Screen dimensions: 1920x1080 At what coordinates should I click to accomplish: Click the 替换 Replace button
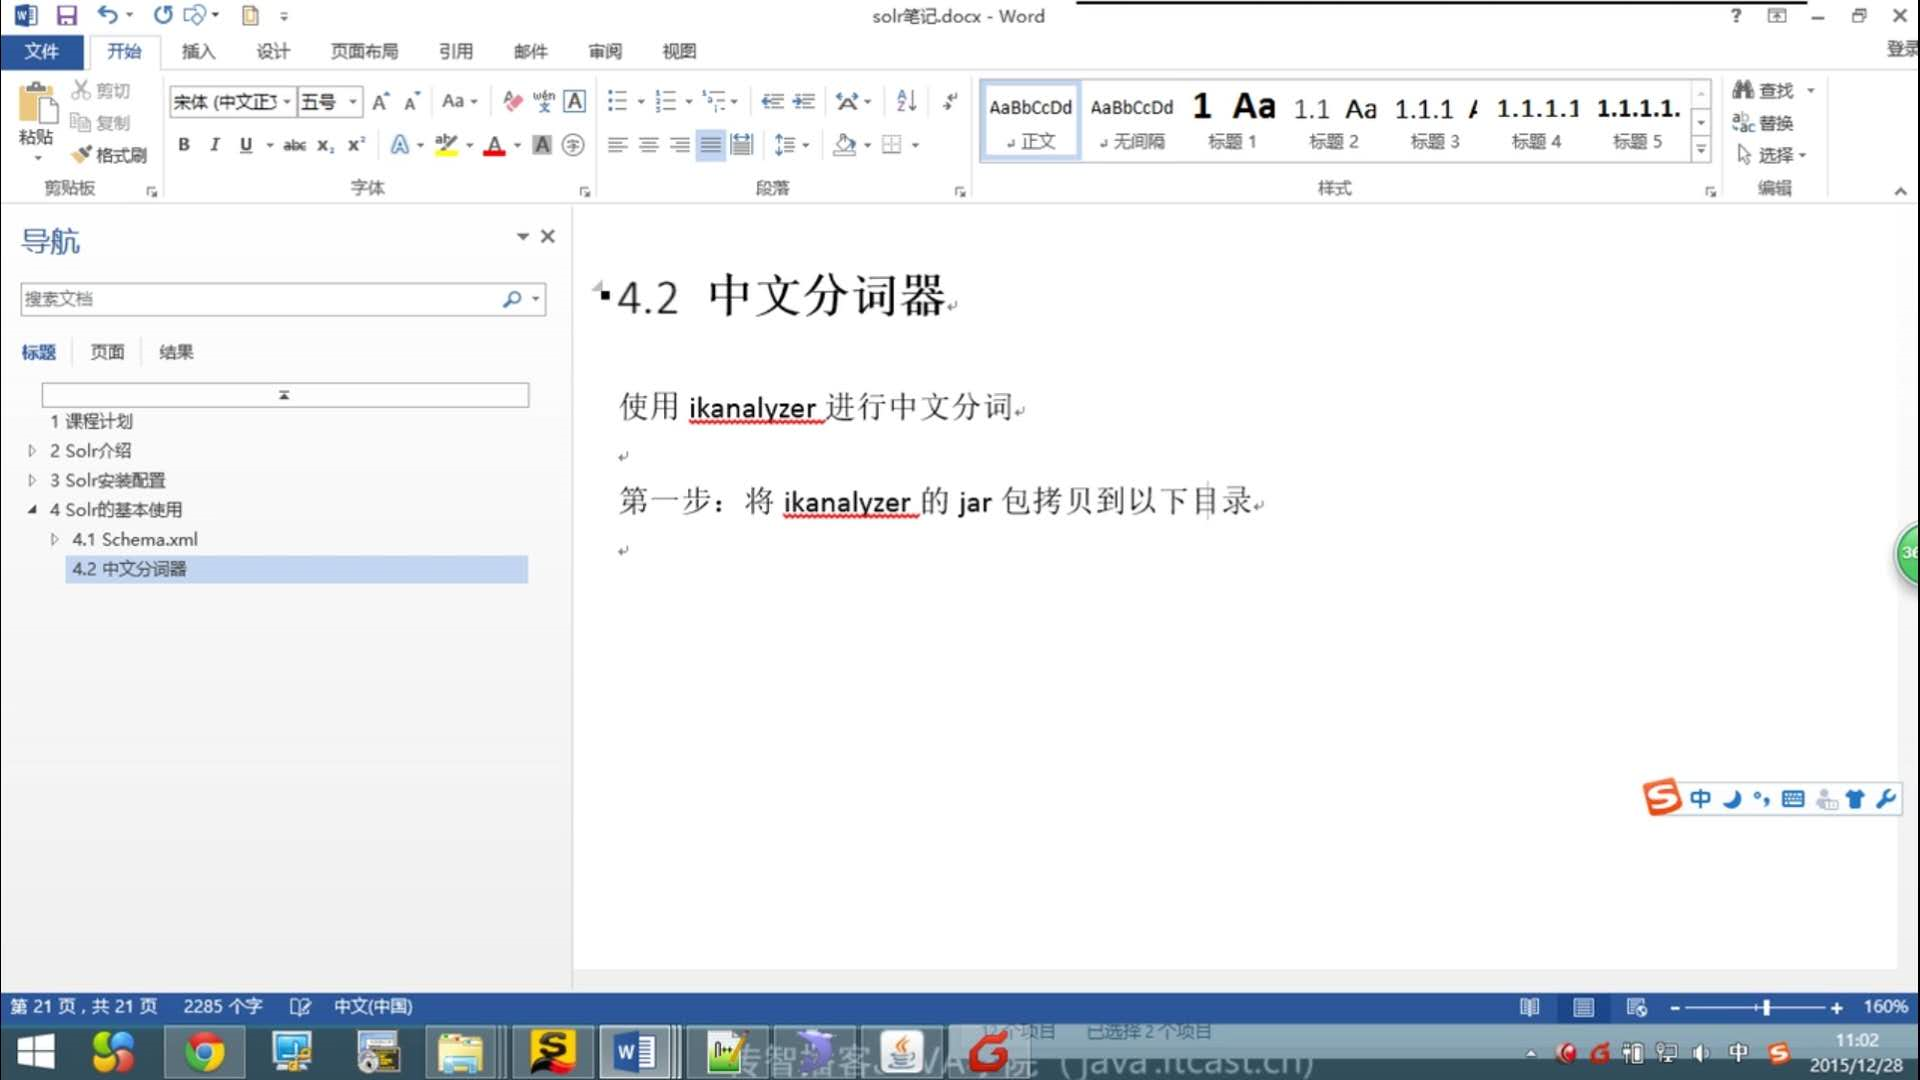[1763, 123]
